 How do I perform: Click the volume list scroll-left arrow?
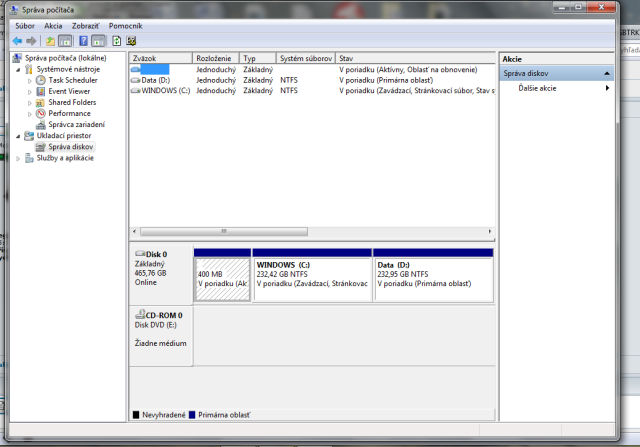(x=134, y=231)
